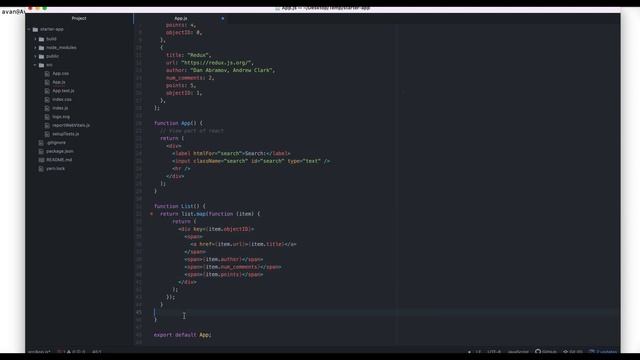Click the index.css file icon
The width and height of the screenshot is (640, 360).
tap(47, 100)
